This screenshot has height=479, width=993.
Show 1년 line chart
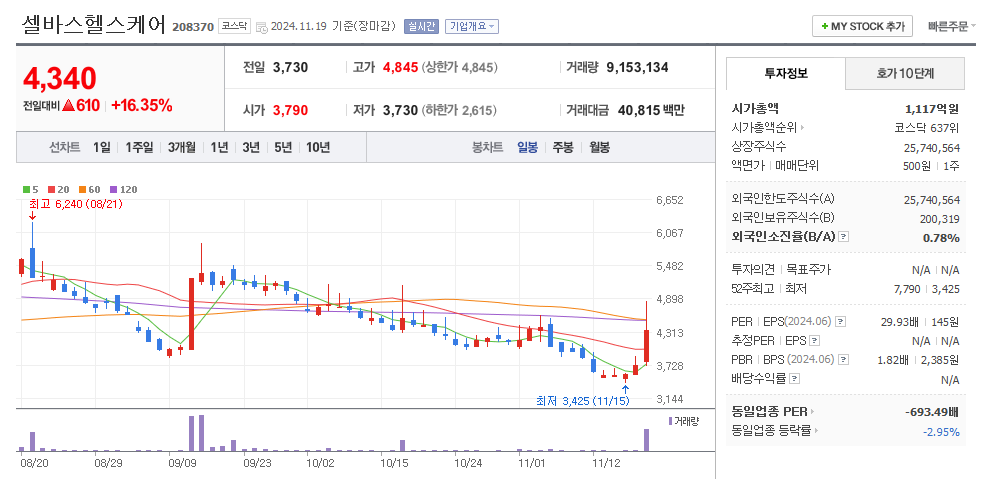pos(219,148)
